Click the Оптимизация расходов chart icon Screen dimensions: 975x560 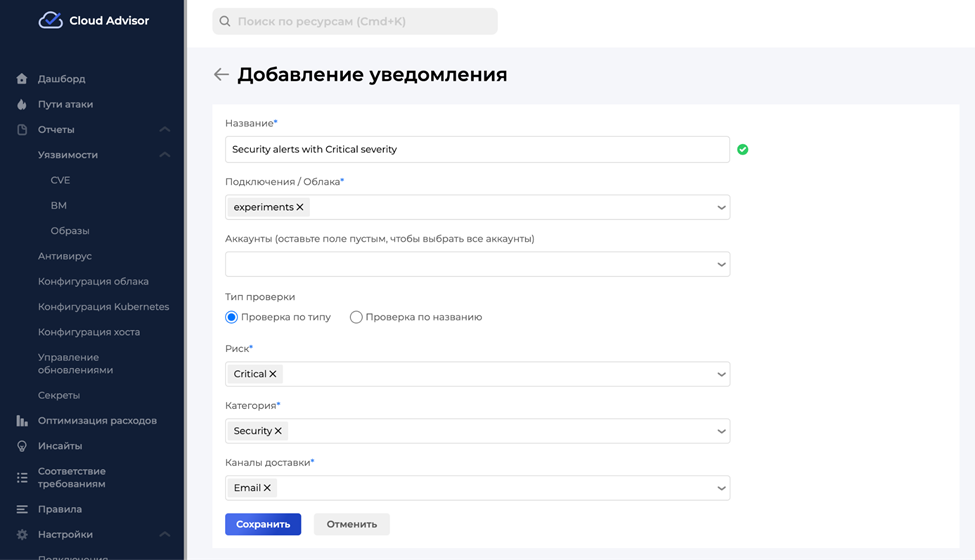point(22,421)
